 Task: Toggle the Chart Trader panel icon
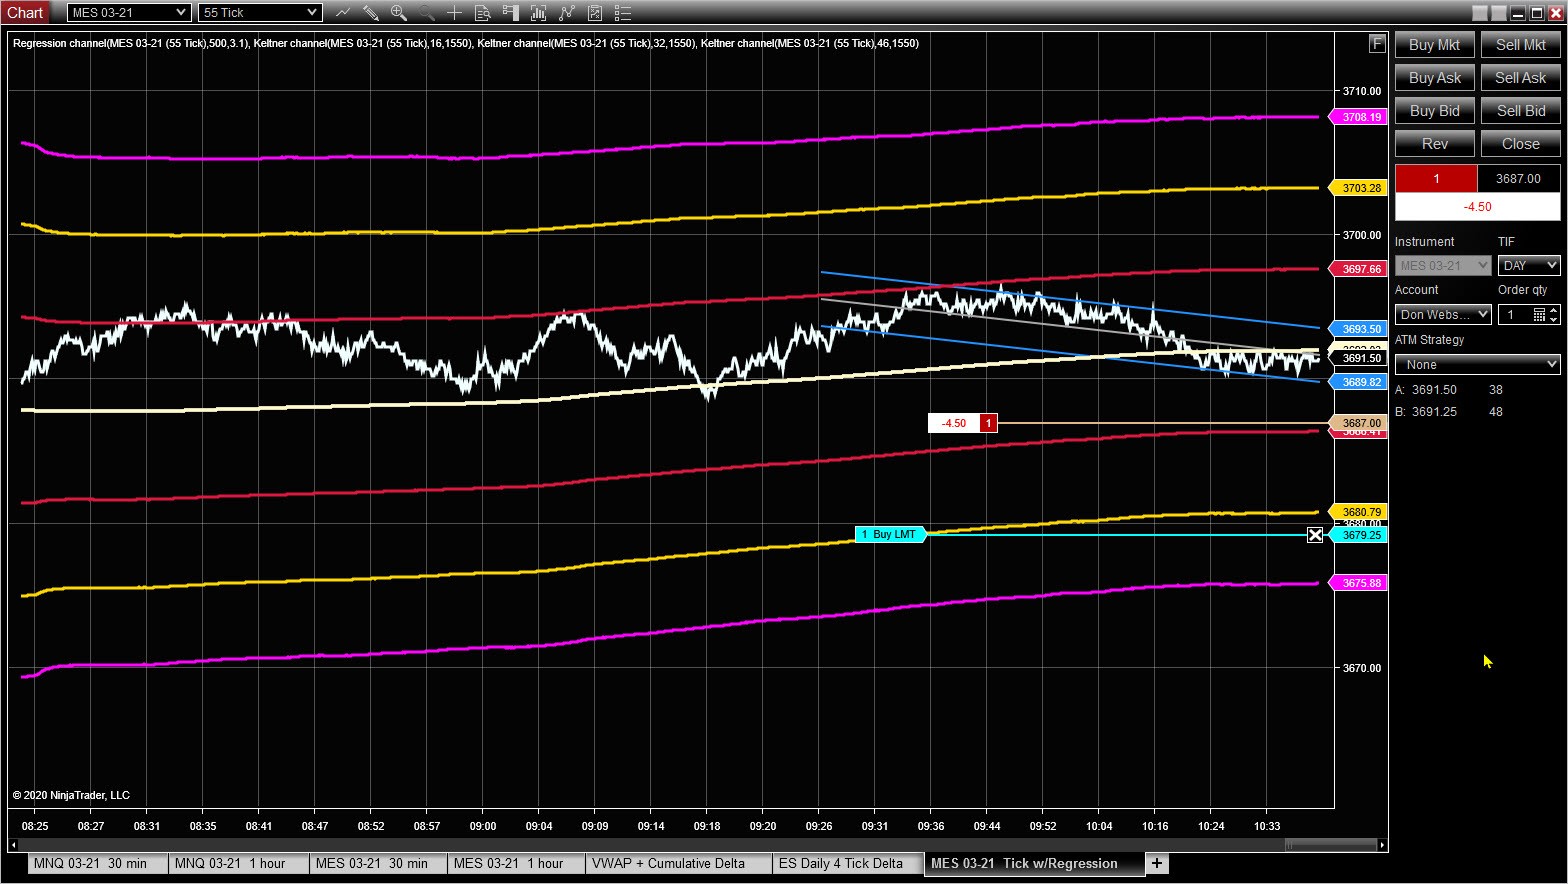[511, 13]
